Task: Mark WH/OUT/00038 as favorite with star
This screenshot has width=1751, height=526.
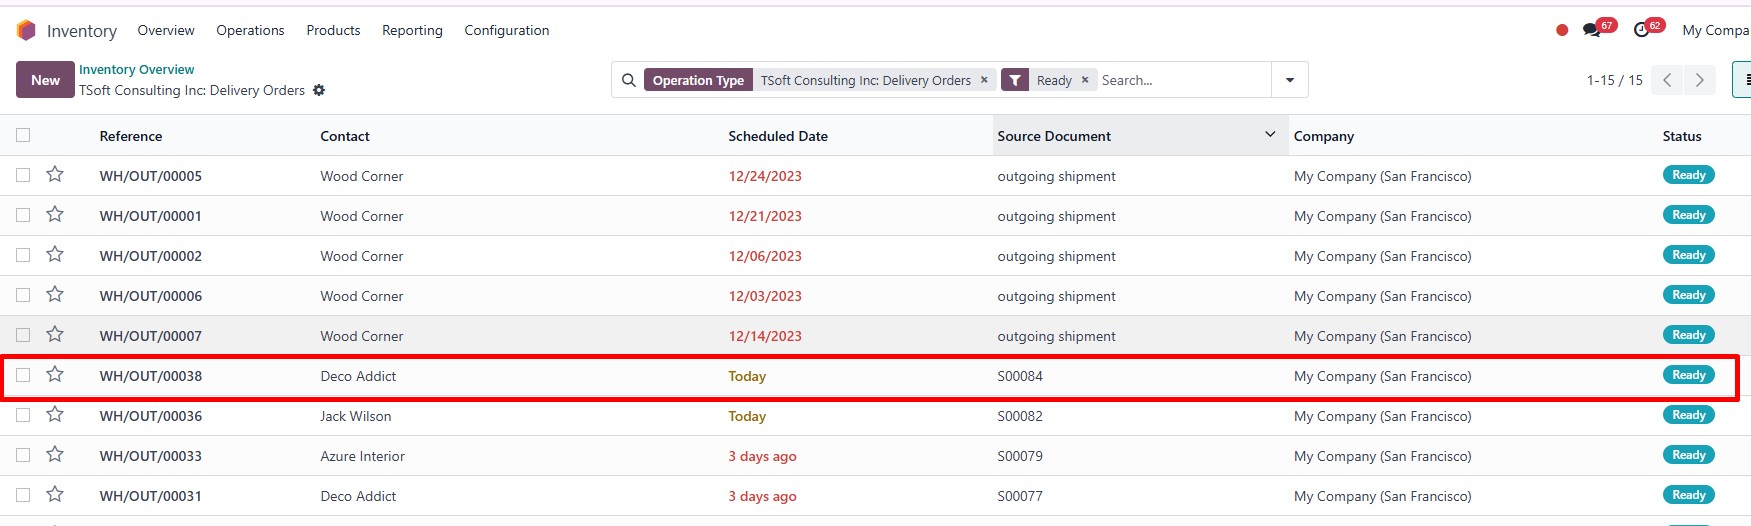Action: coord(55,375)
